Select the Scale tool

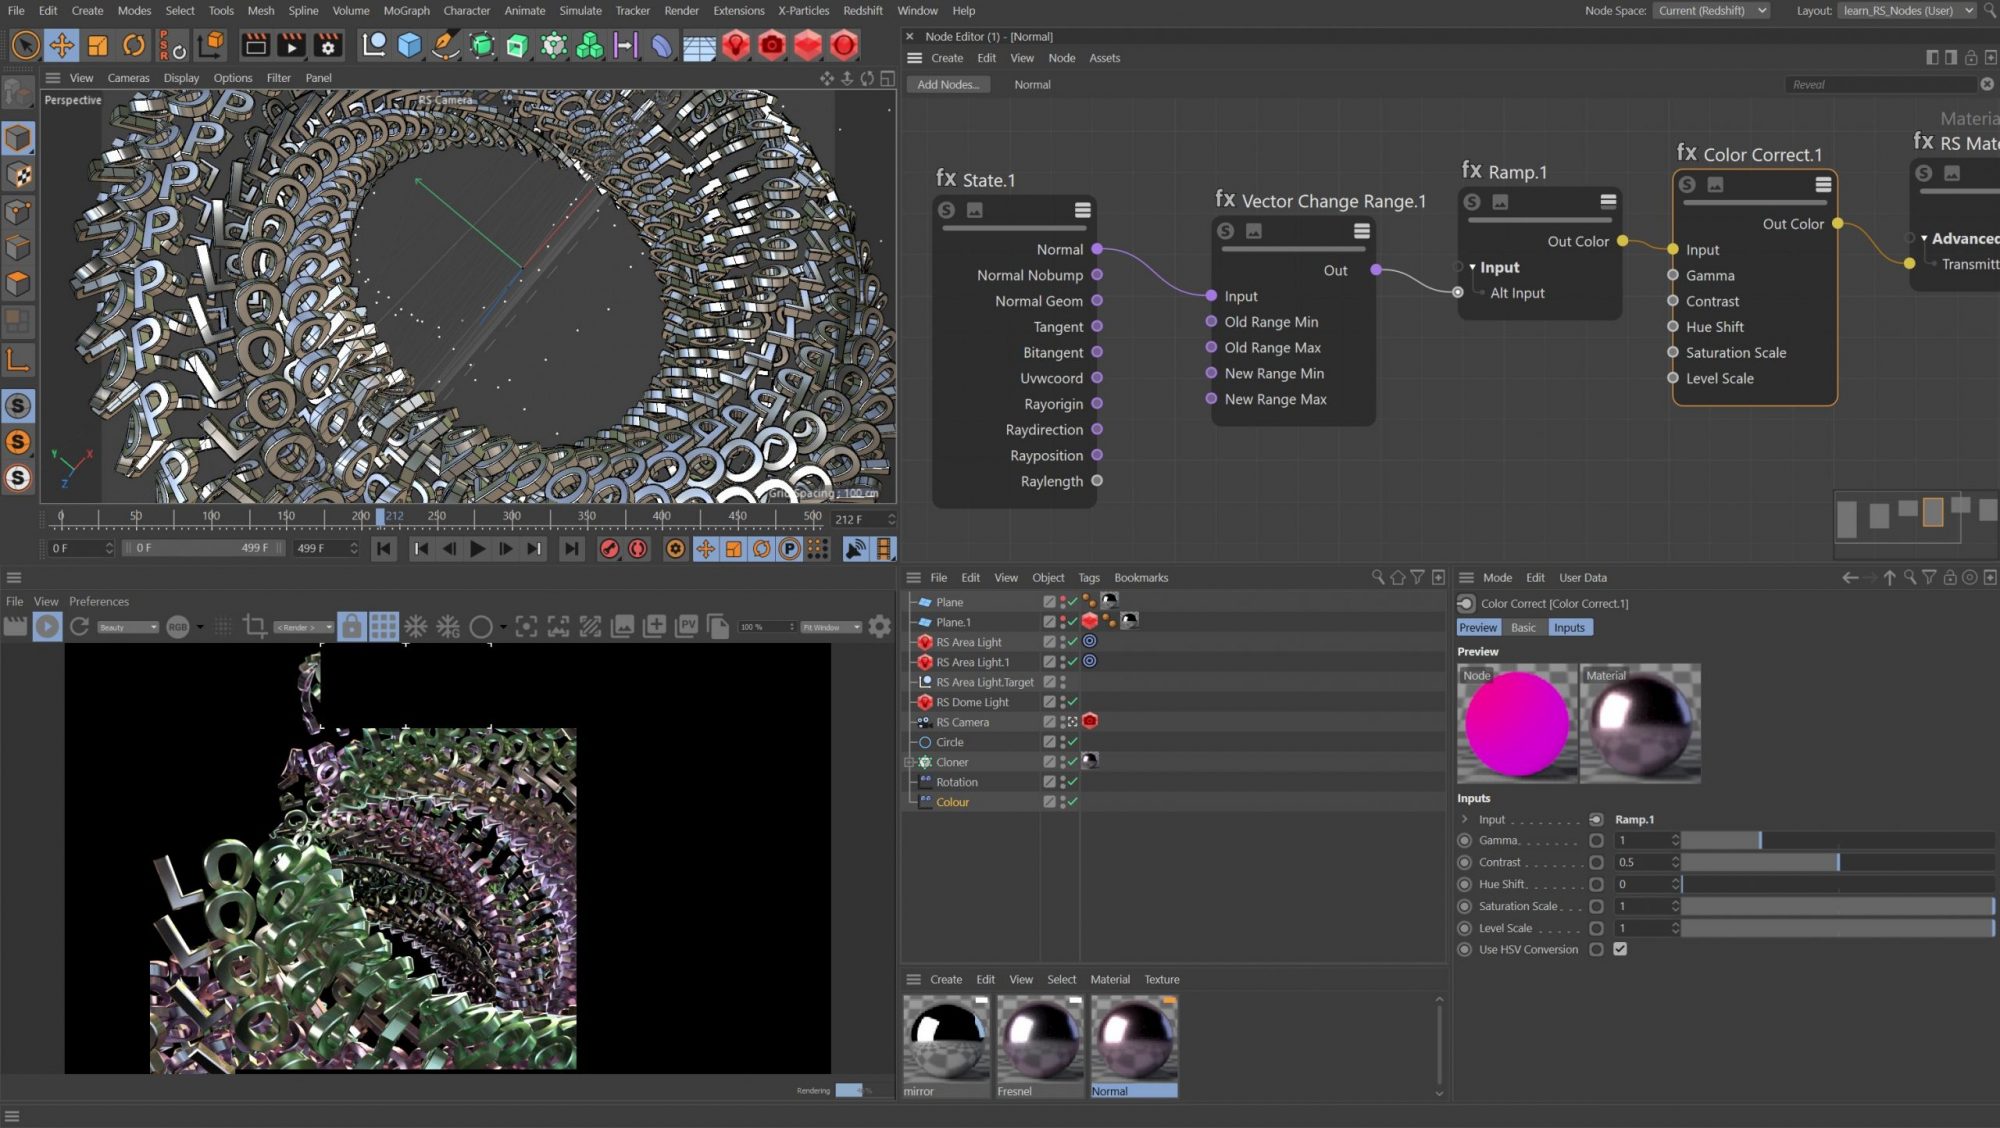coord(98,45)
